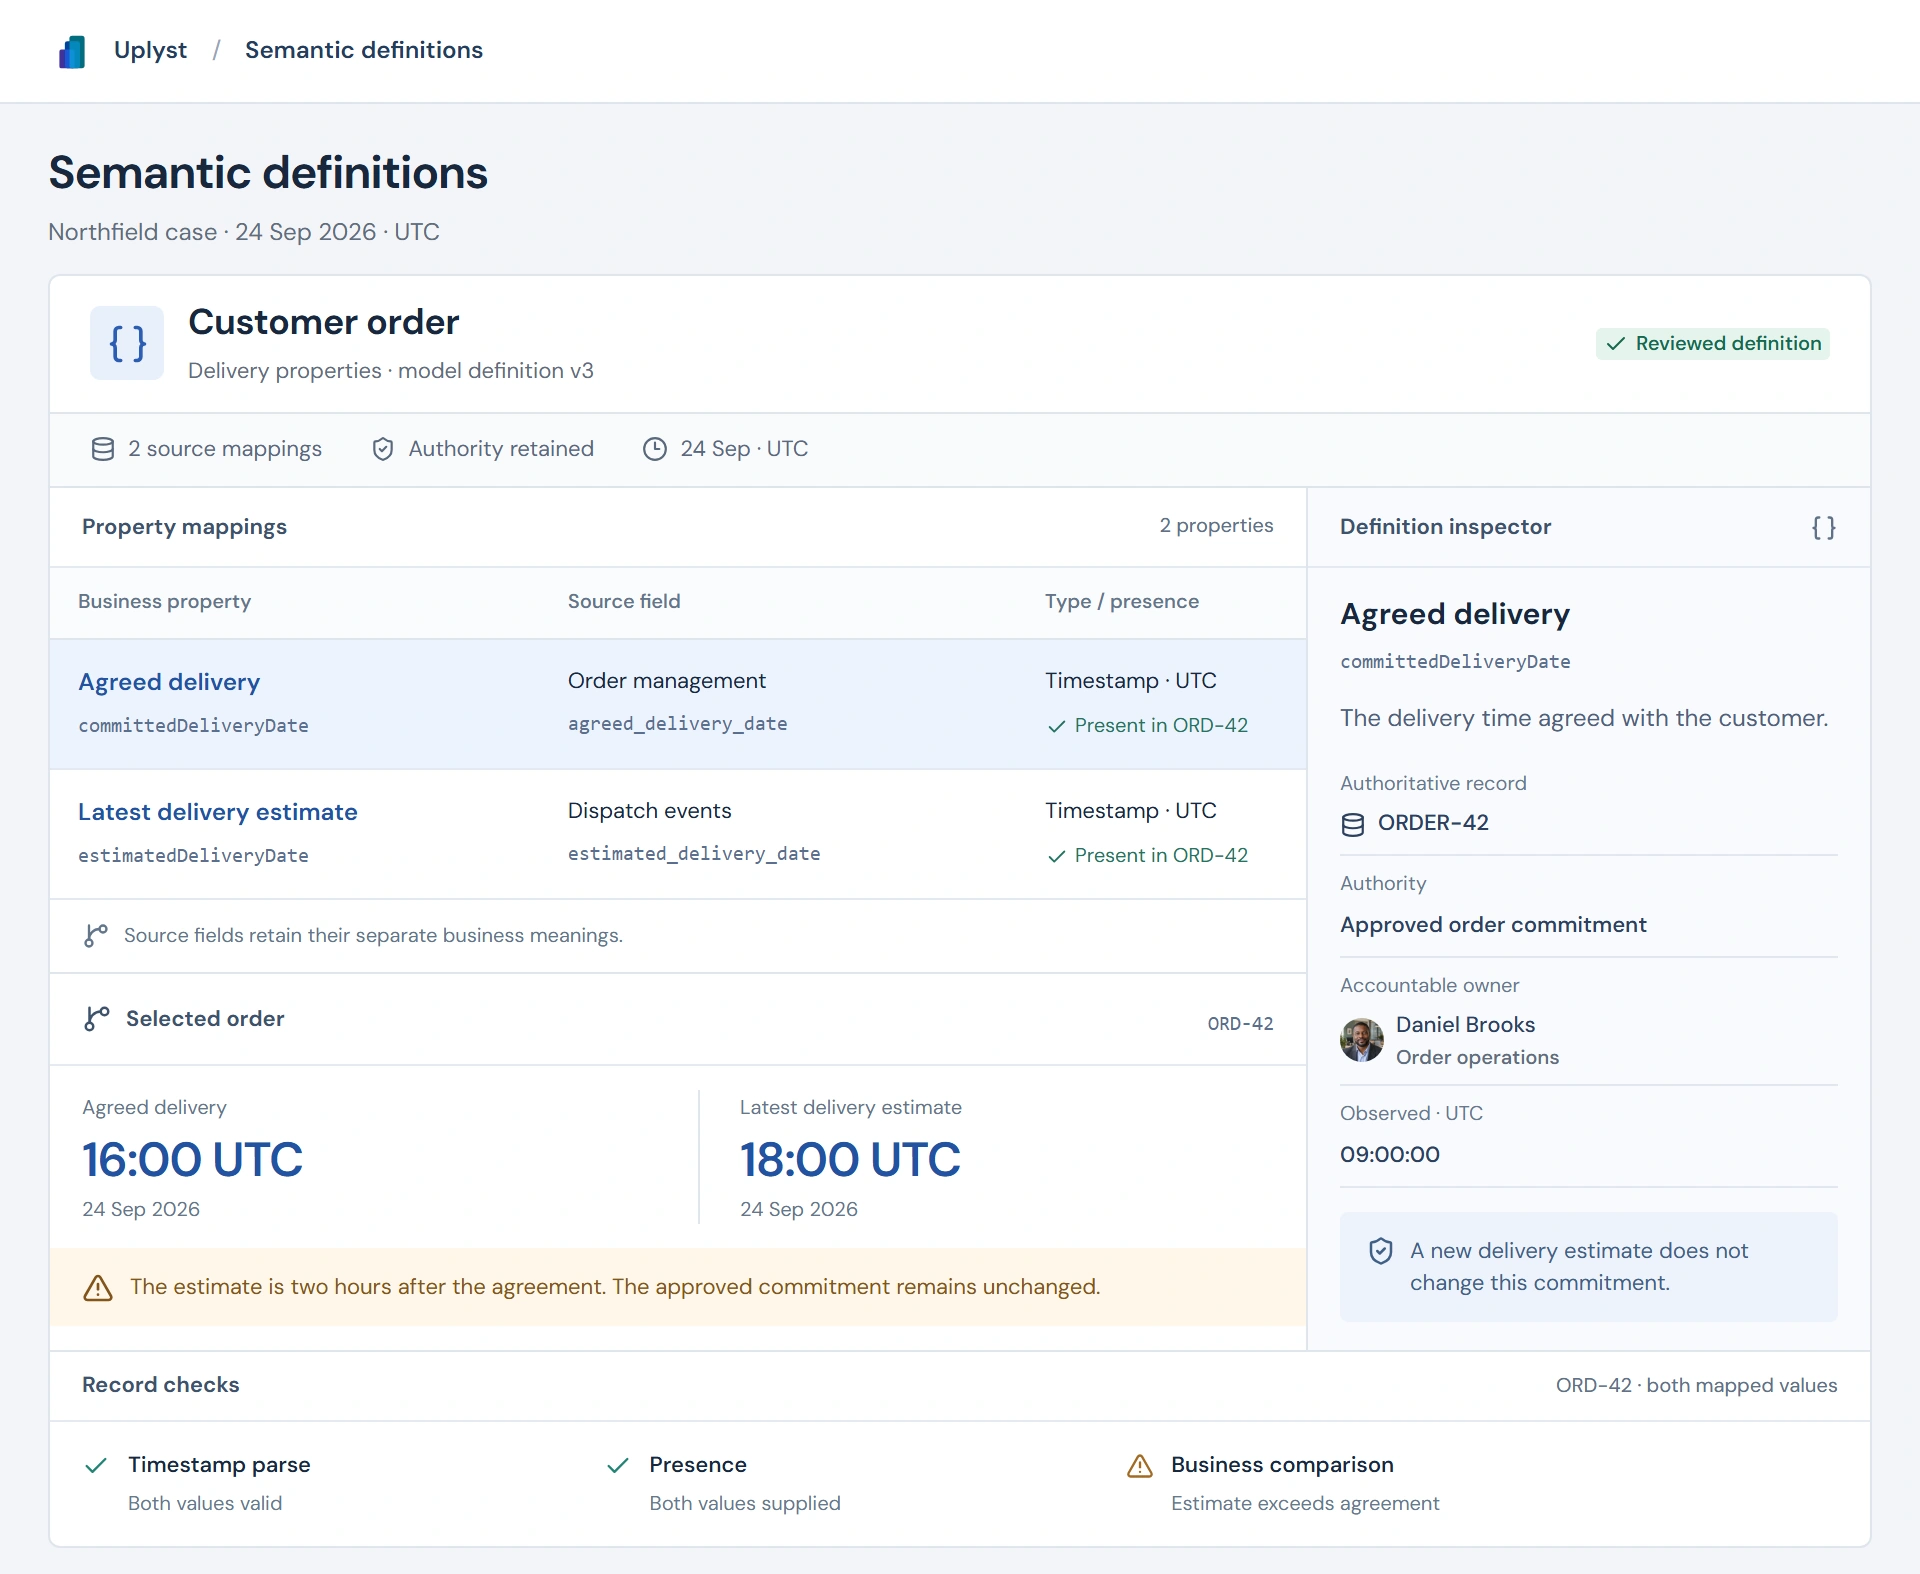The height and width of the screenshot is (1574, 1920).
Task: Select the Source field column header
Action: point(624,601)
